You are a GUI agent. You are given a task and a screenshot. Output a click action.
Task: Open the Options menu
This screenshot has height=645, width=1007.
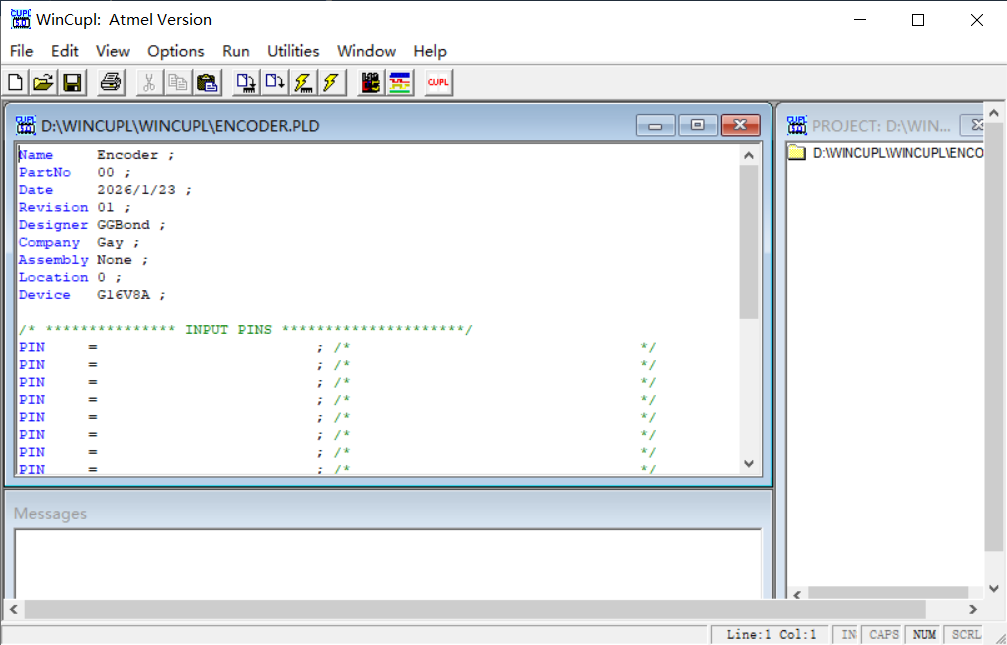pyautogui.click(x=175, y=51)
